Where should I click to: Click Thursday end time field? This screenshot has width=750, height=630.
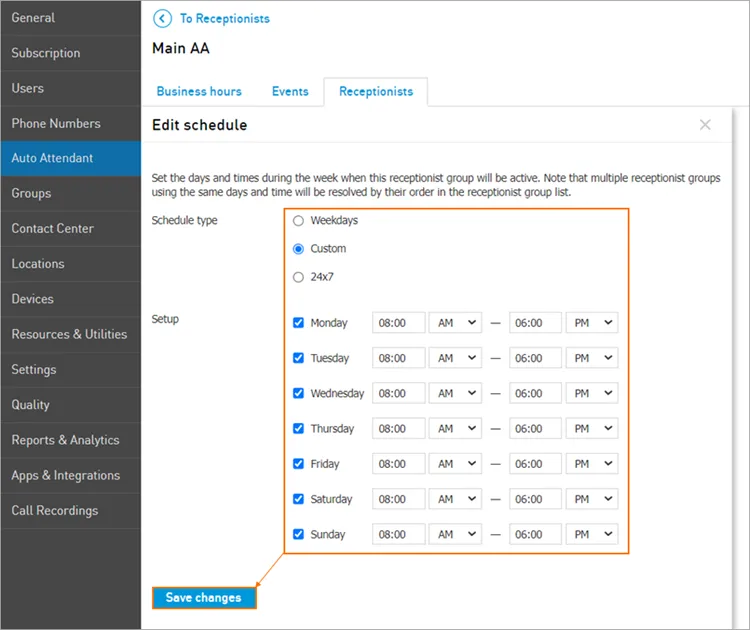pyautogui.click(x=535, y=428)
